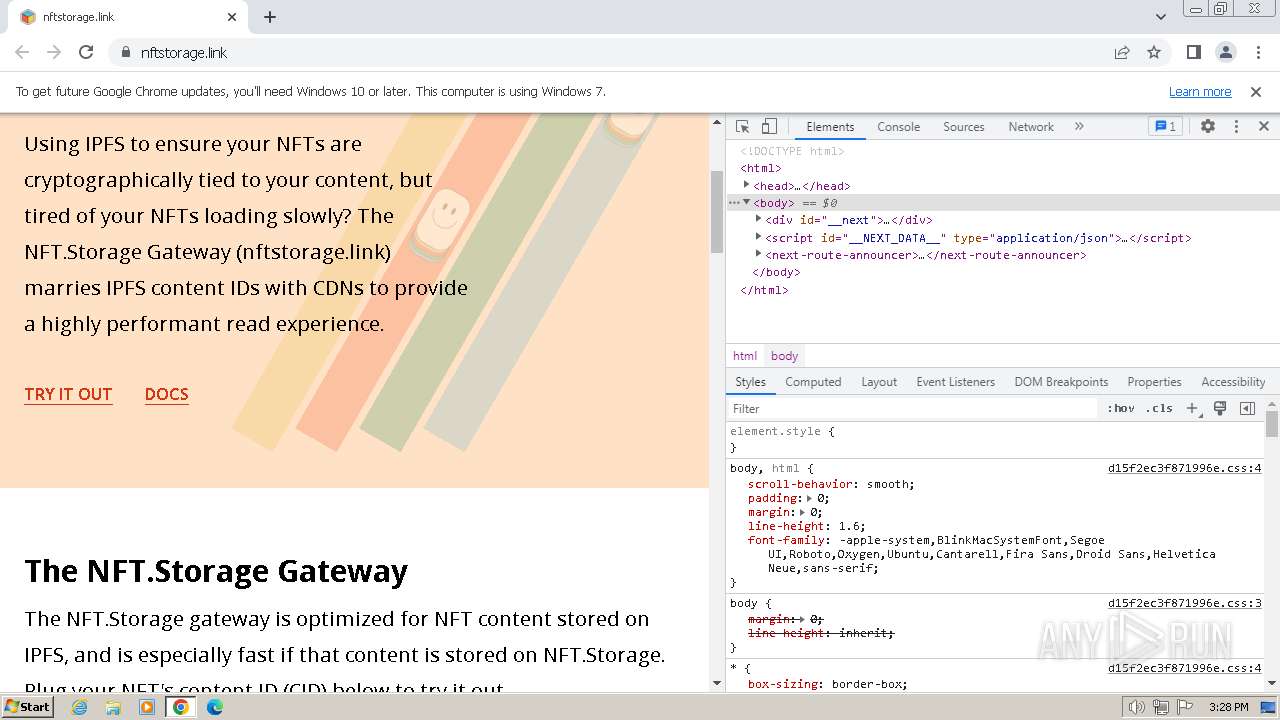Open the DevTools issues counter badge
Image resolution: width=1280 pixels, height=720 pixels.
pos(1165,126)
